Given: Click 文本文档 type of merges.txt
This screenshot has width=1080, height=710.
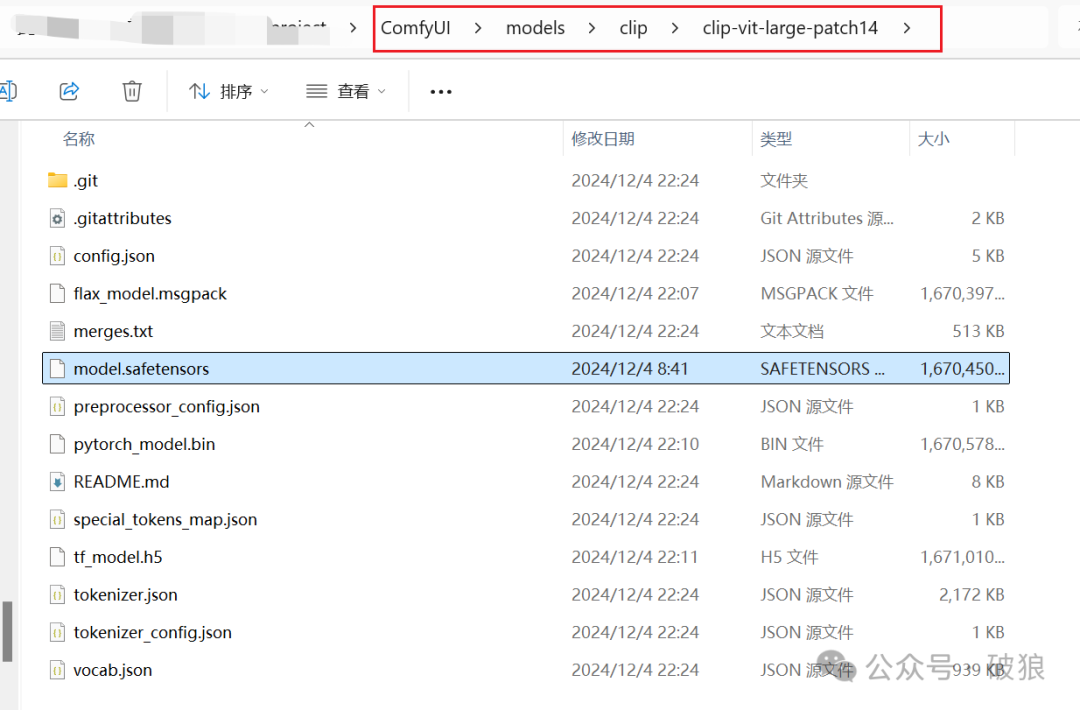Looking at the screenshot, I should tap(792, 332).
